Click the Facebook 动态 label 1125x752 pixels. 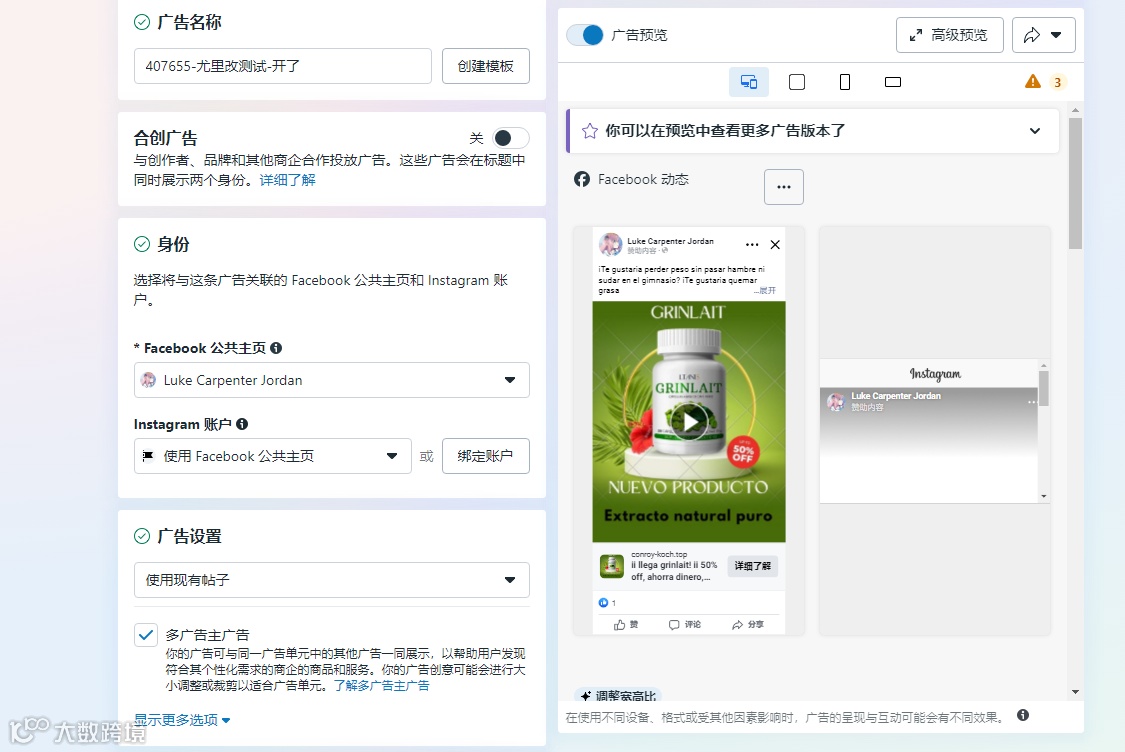pyautogui.click(x=643, y=179)
